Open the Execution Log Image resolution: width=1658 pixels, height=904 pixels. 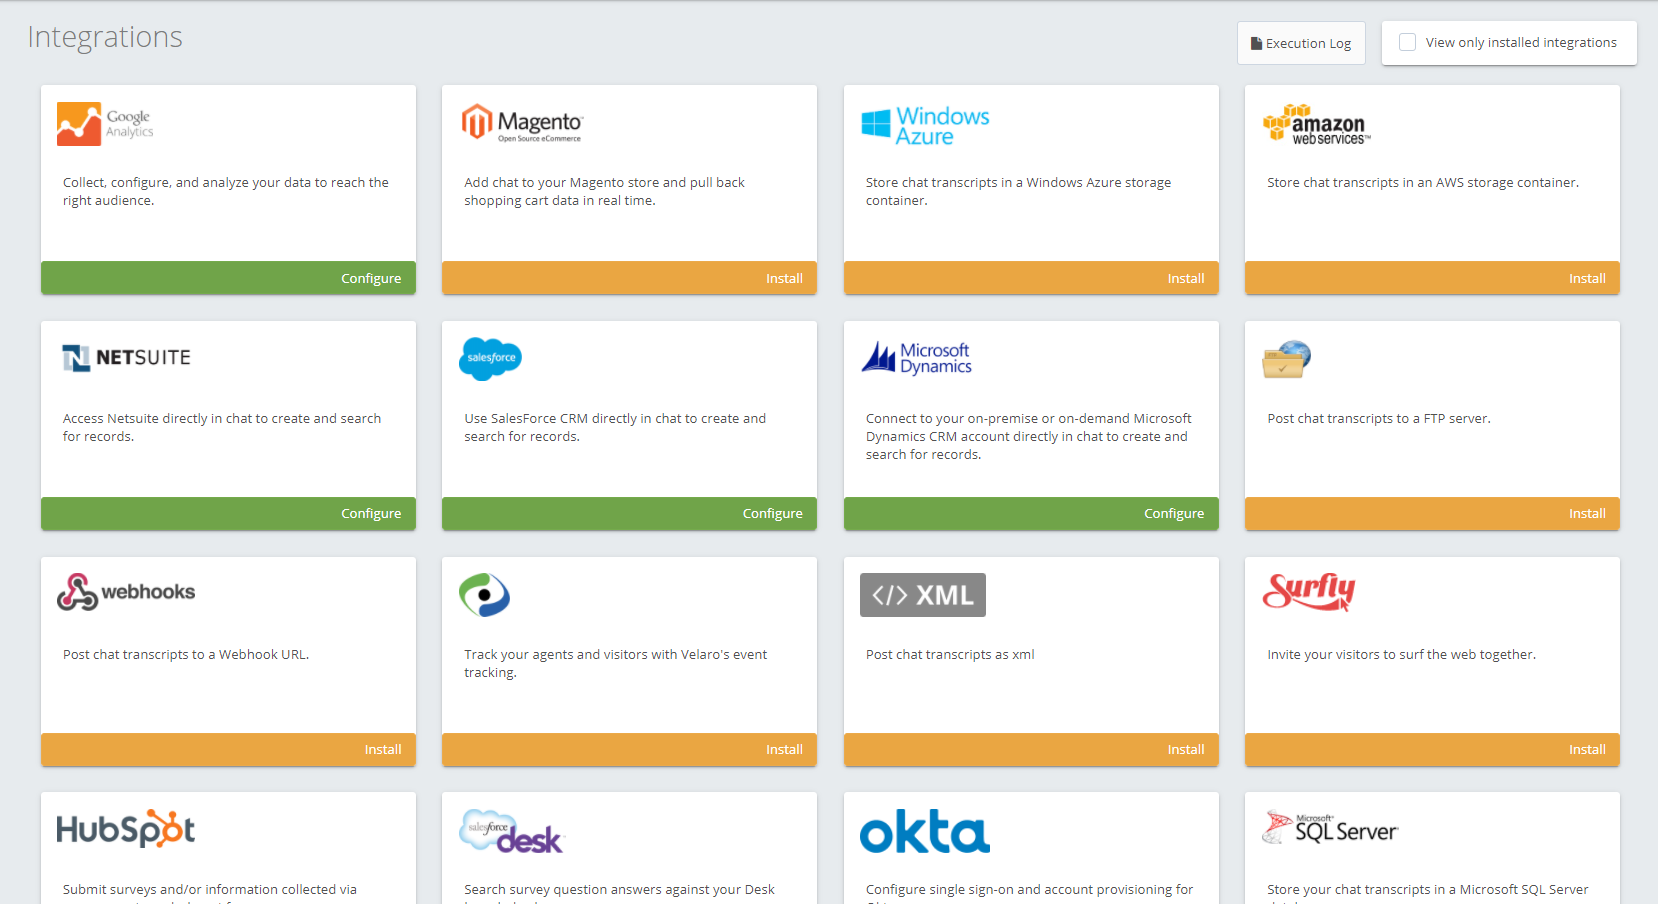(1301, 43)
